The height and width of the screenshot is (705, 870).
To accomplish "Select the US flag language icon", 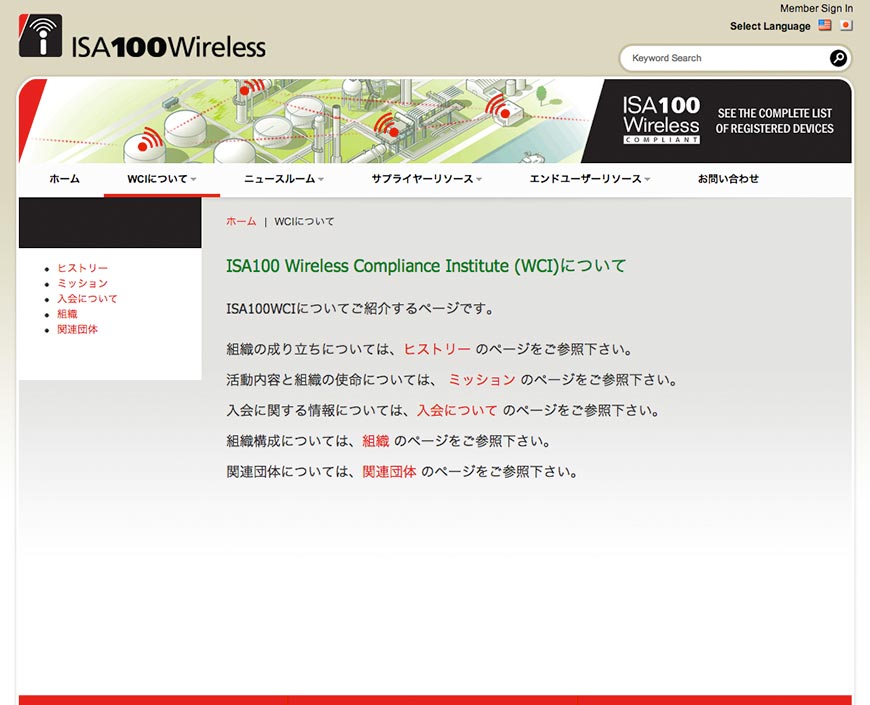I will pyautogui.click(x=825, y=25).
